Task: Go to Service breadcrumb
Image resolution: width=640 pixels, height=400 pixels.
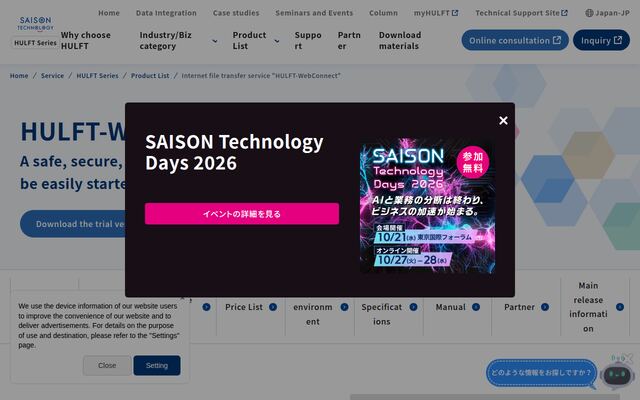Action: [x=52, y=76]
